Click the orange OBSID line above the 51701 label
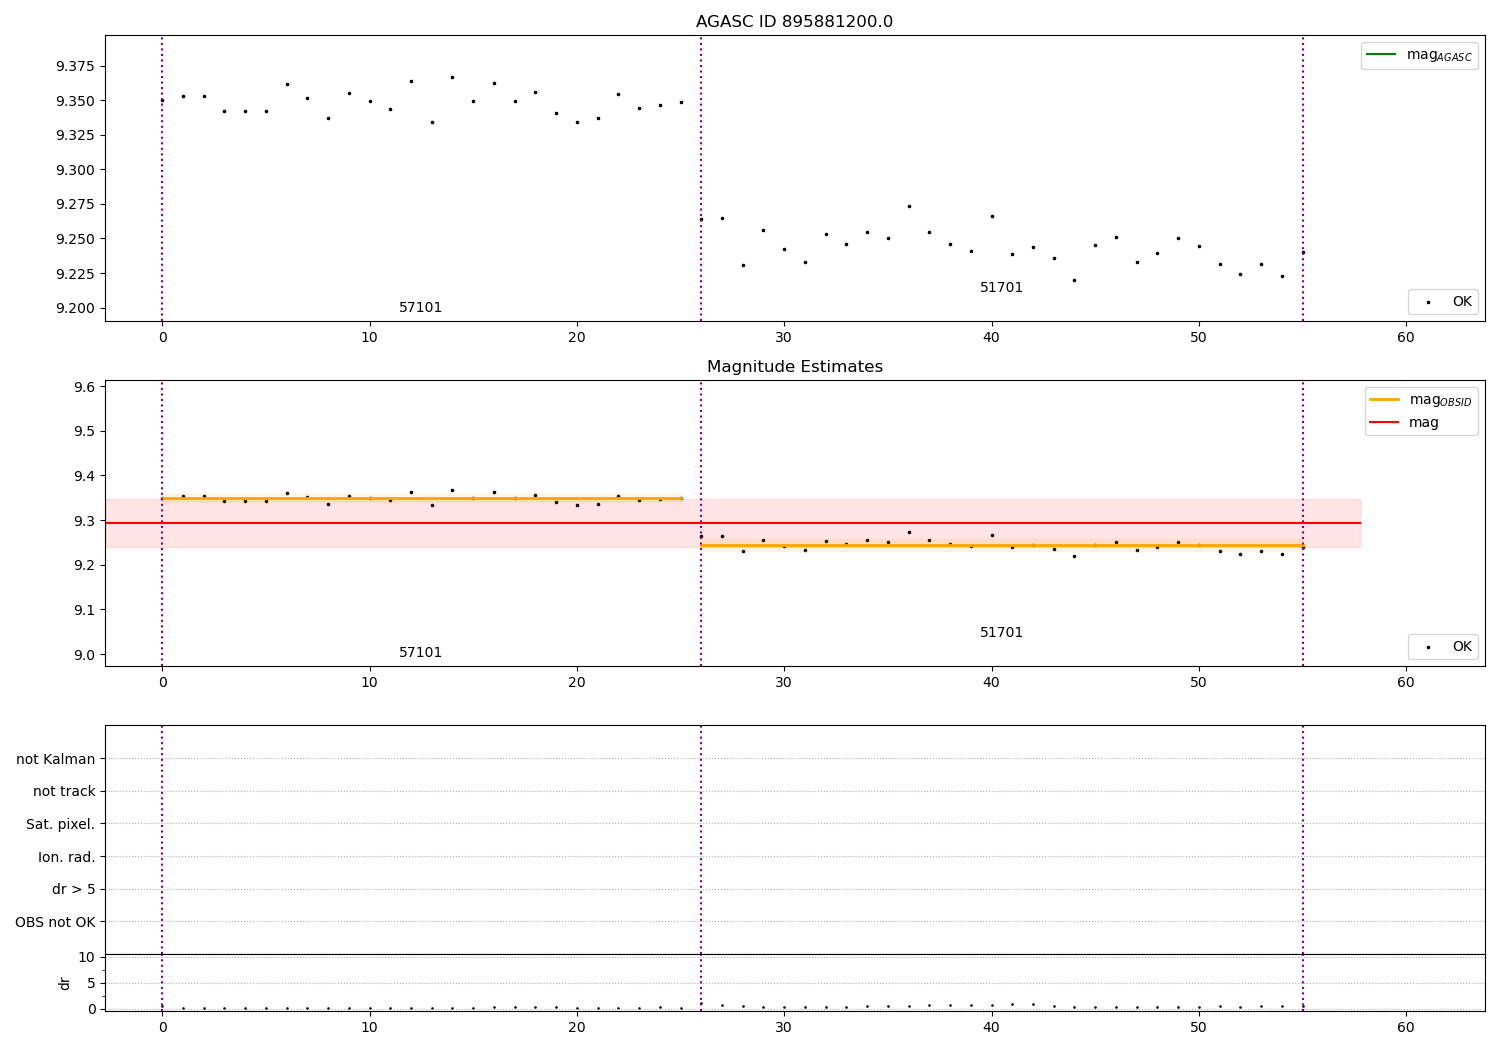This screenshot has width=1500, height=1050. (x=1001, y=545)
